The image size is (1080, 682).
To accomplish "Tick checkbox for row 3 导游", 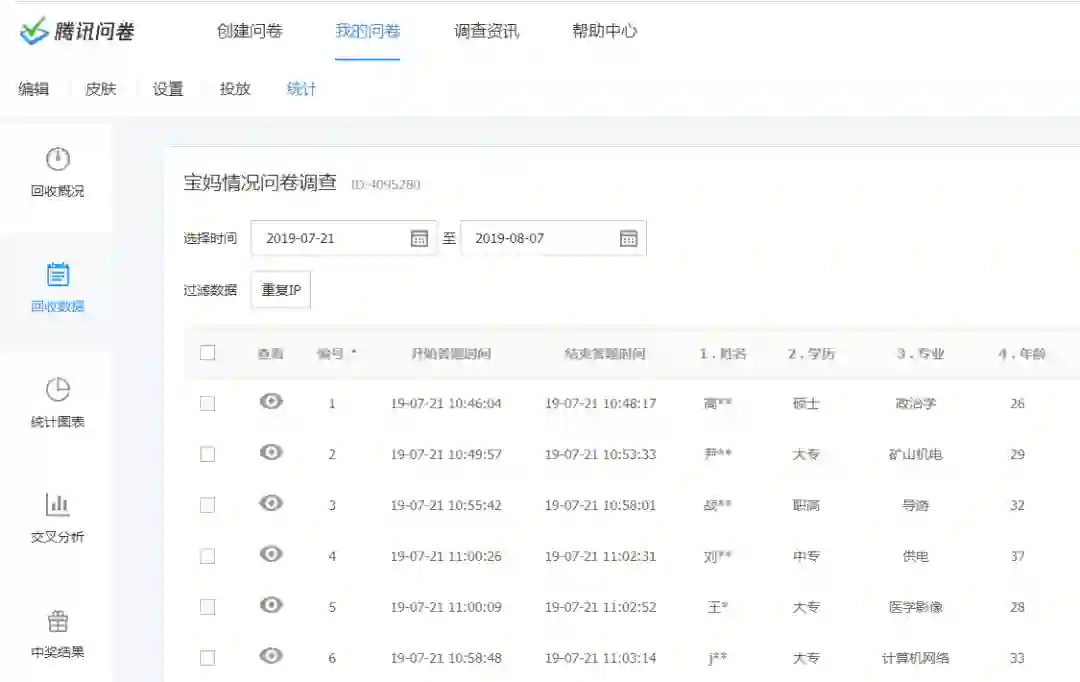I will tap(207, 506).
